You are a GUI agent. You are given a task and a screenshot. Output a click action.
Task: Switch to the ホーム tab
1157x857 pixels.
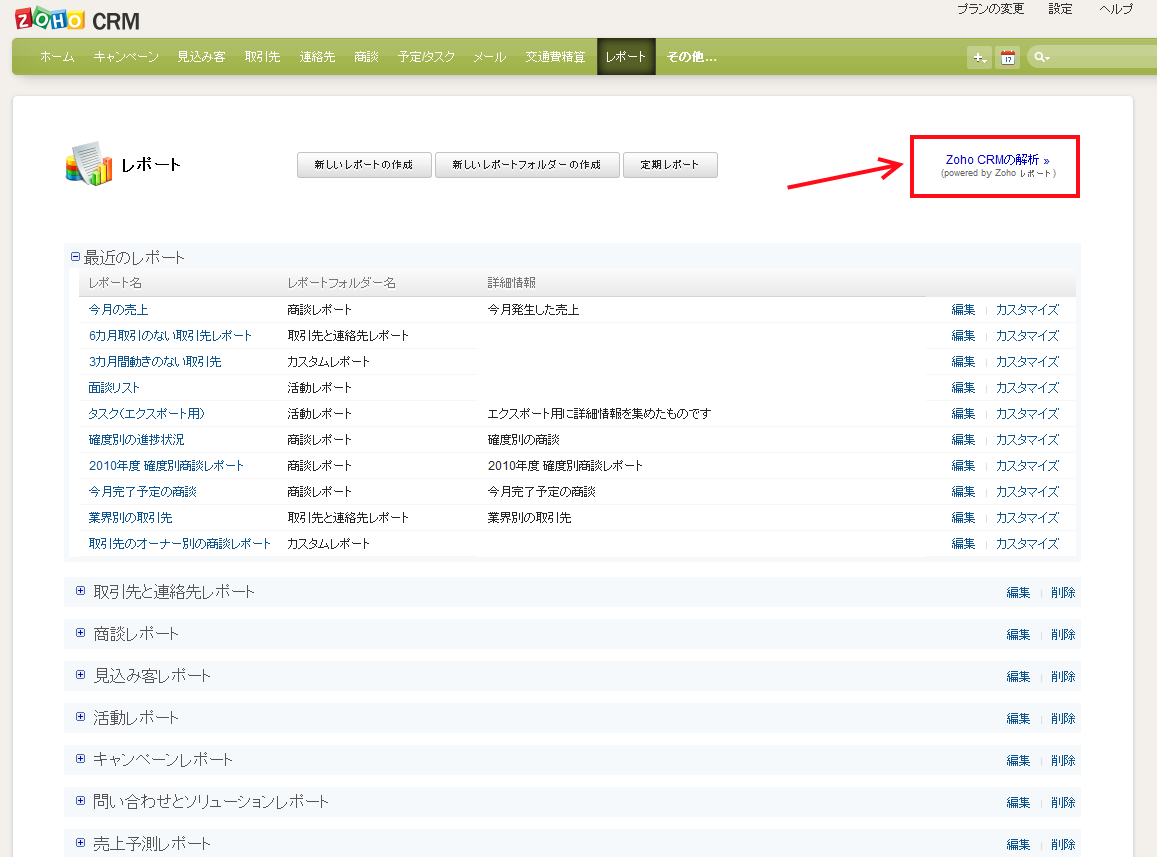57,57
